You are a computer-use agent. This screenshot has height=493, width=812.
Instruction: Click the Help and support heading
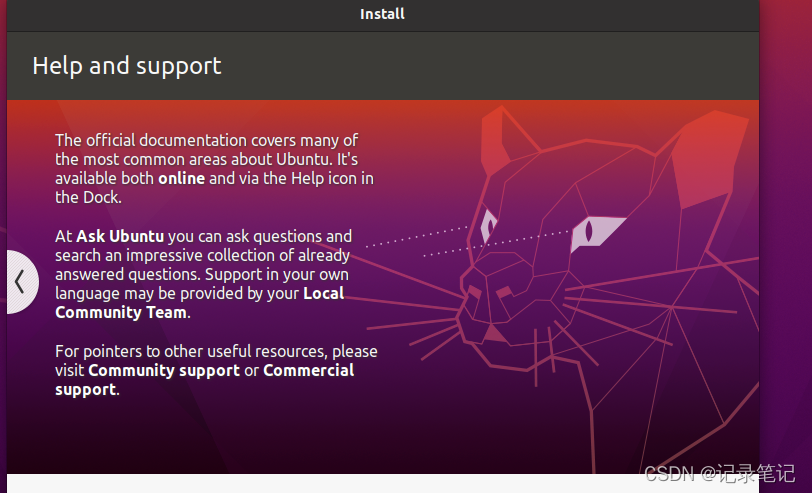[x=127, y=66]
